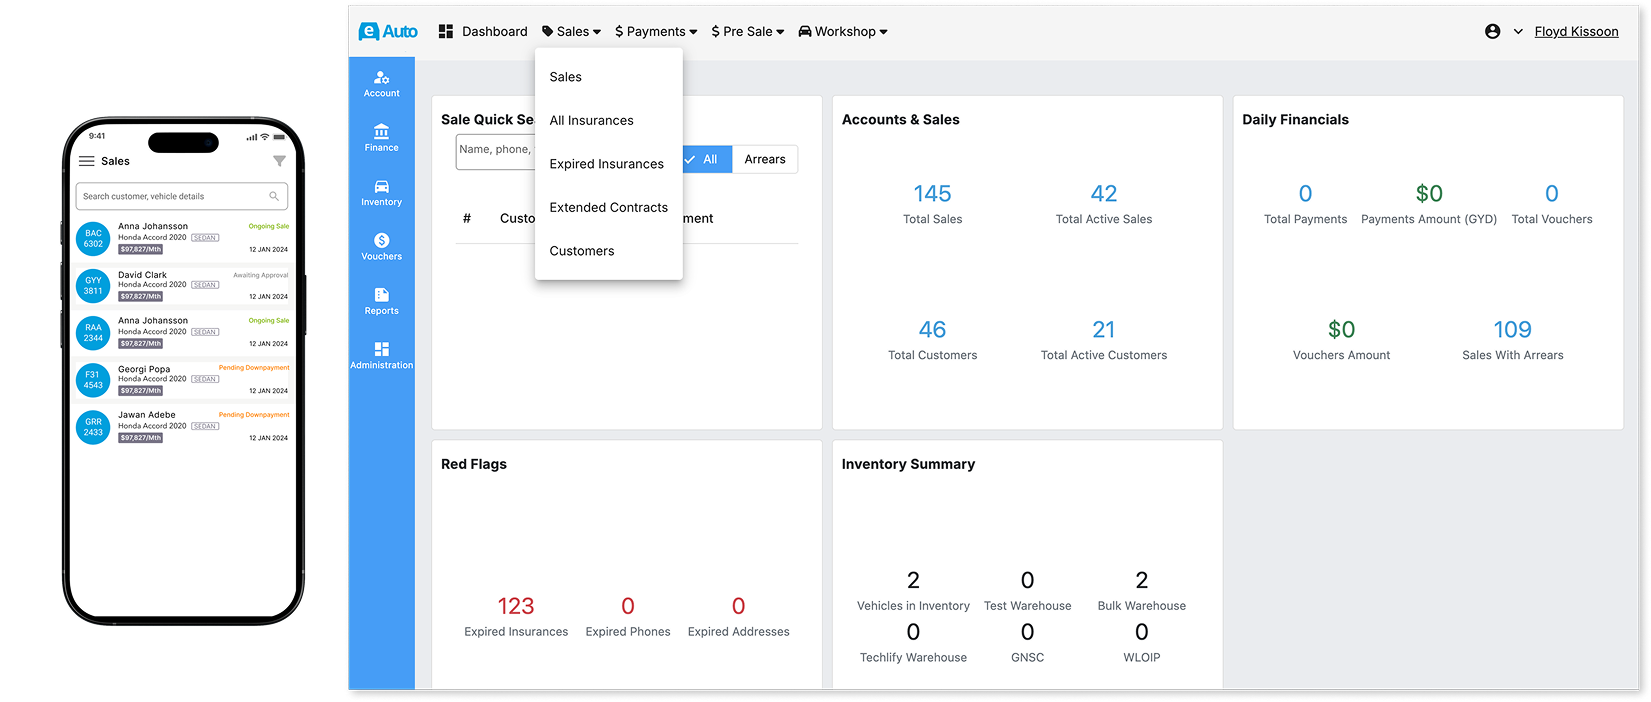1651x702 pixels.
Task: Open the Dashboard grid icon
Action: coord(446,31)
